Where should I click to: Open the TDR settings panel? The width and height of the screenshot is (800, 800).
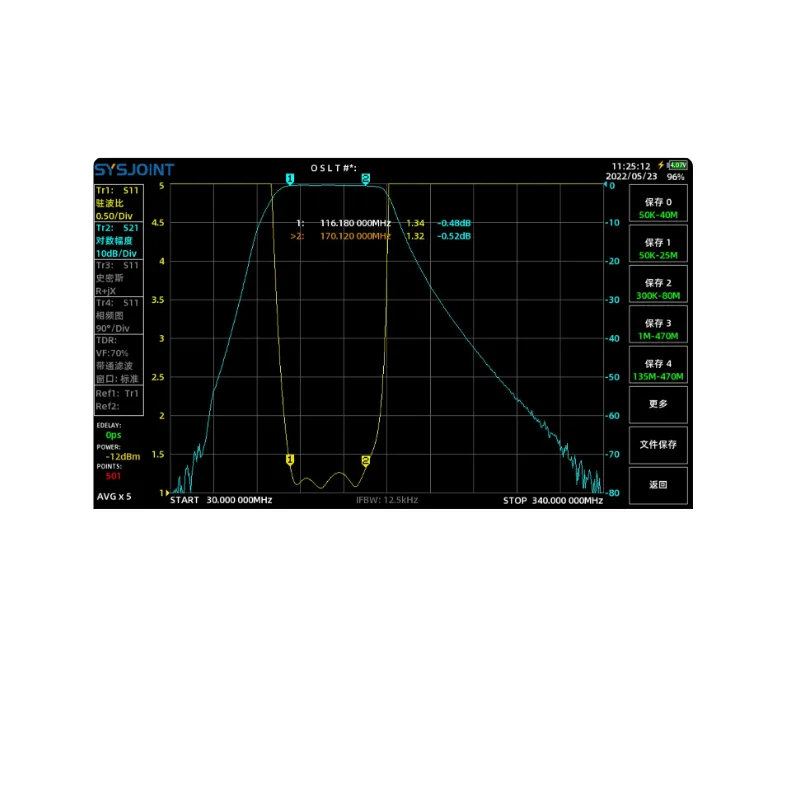[x=118, y=360]
